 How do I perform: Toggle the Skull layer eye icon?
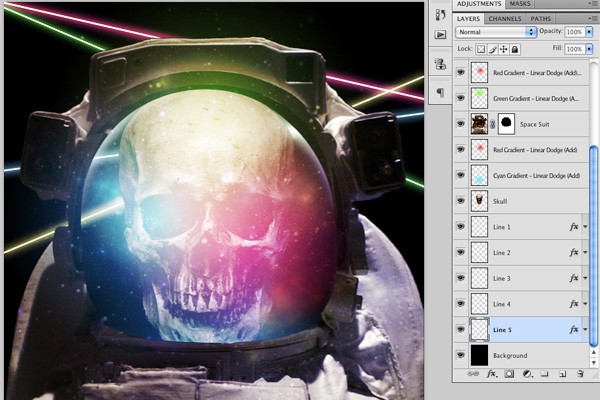pos(461,201)
